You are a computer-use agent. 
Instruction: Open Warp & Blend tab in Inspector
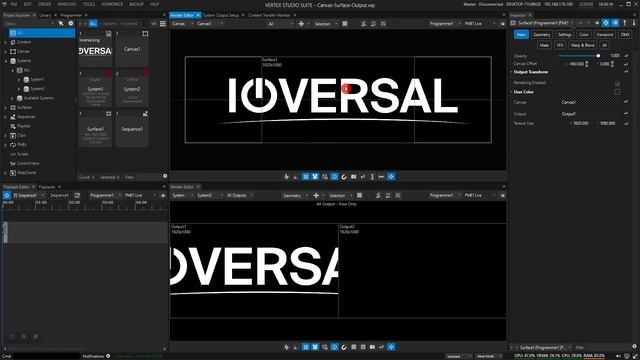click(x=583, y=45)
